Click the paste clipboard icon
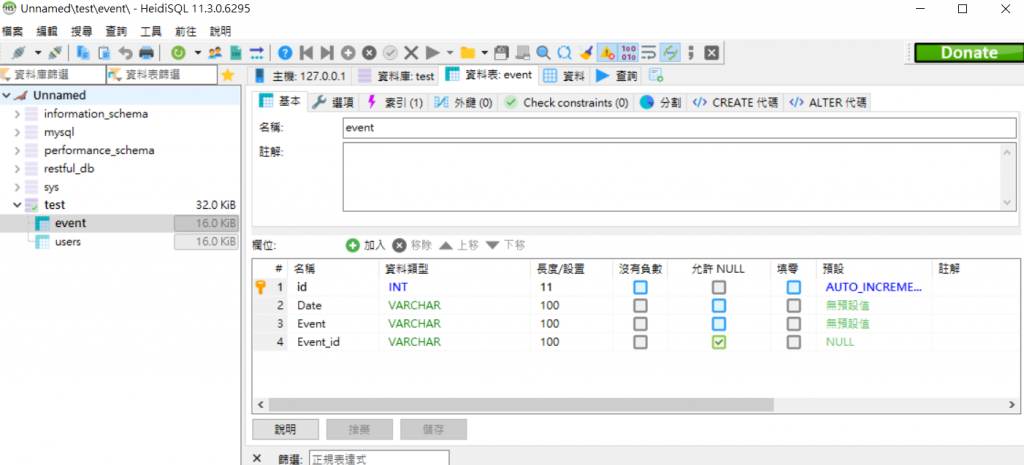The width and height of the screenshot is (1024, 465). (104, 52)
